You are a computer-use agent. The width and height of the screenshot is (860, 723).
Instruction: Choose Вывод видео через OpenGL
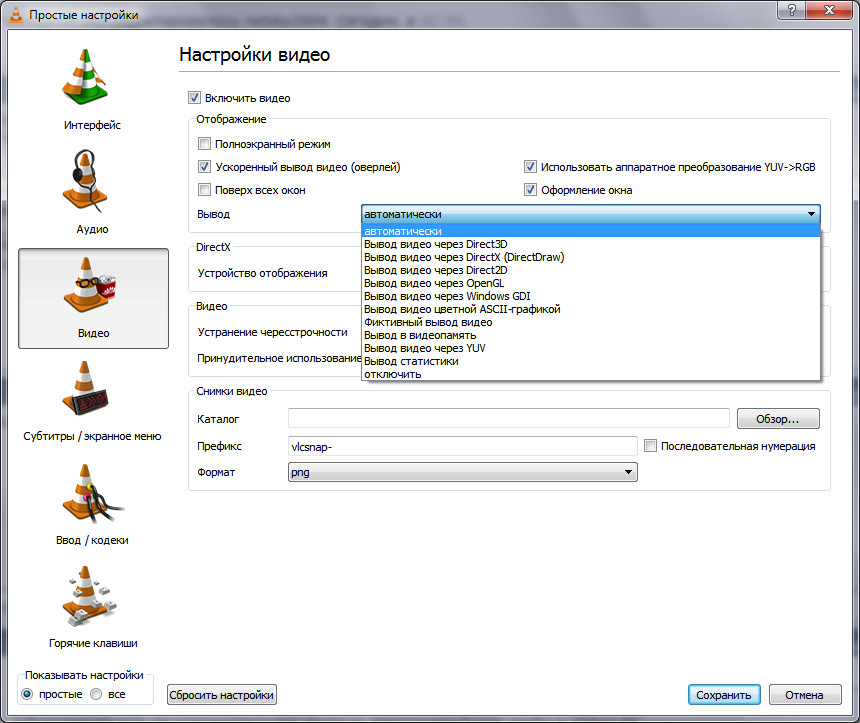pos(591,283)
